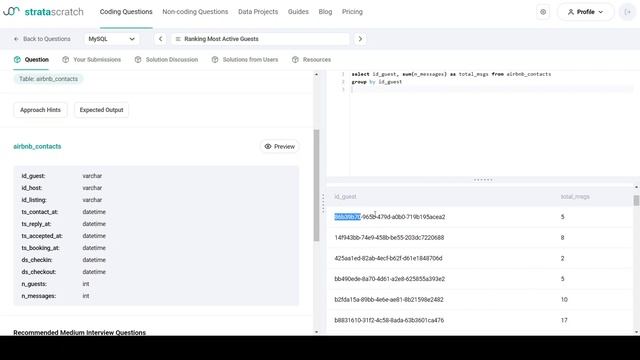Image resolution: width=640 pixels, height=360 pixels.
Task: Open Non-coding Questions menu
Action: pyautogui.click(x=195, y=12)
